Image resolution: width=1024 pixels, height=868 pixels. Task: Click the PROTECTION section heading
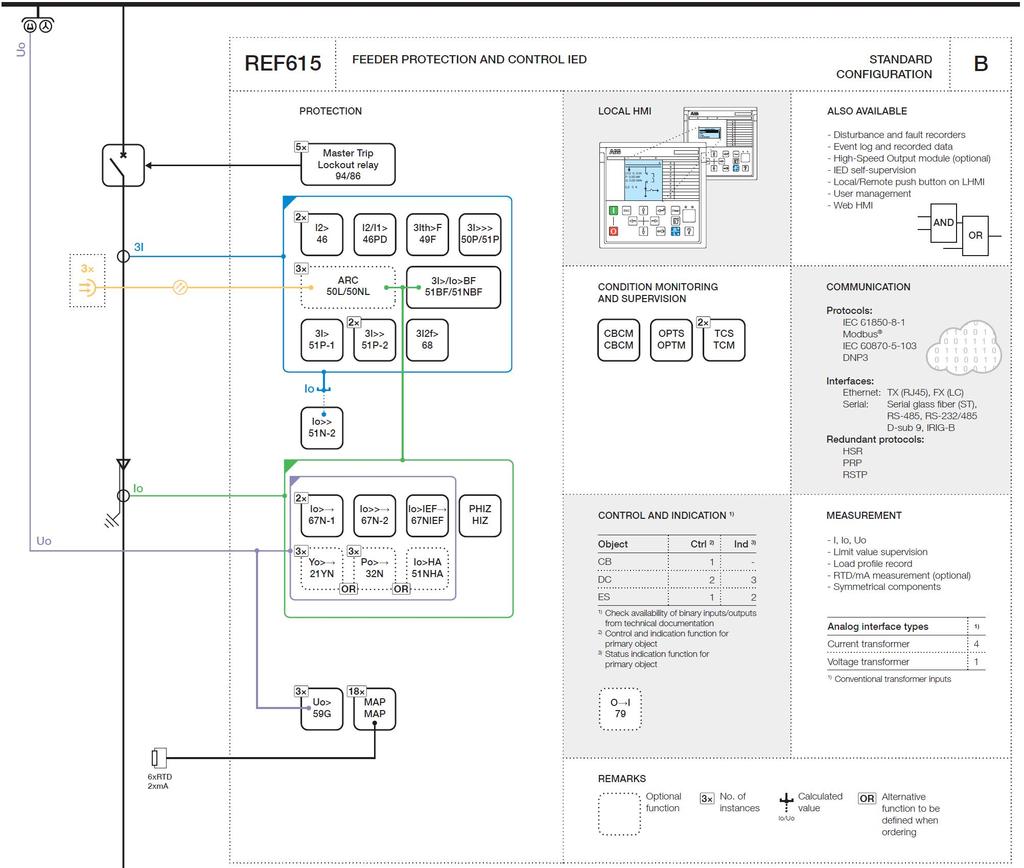[x=330, y=111]
